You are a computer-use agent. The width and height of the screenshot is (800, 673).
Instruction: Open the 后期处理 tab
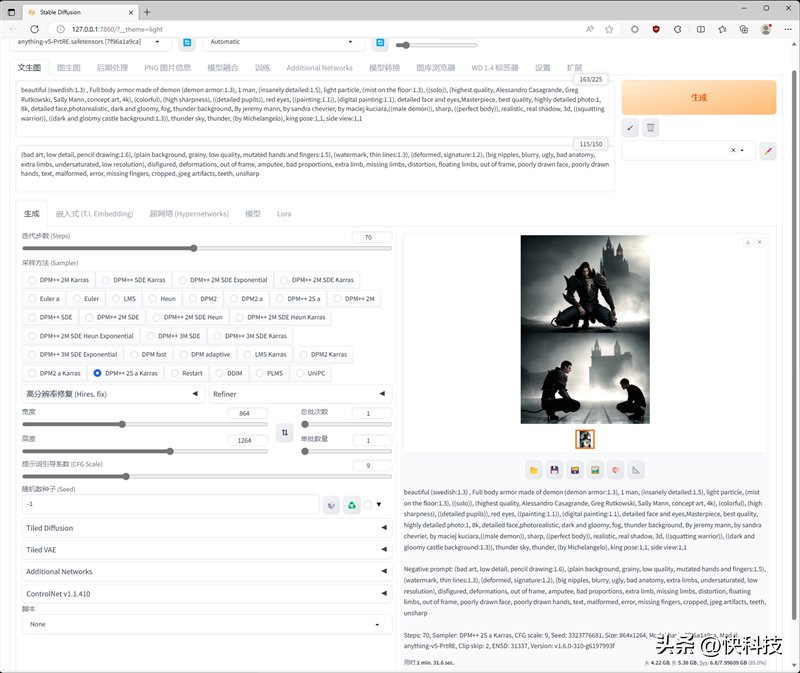[112, 67]
